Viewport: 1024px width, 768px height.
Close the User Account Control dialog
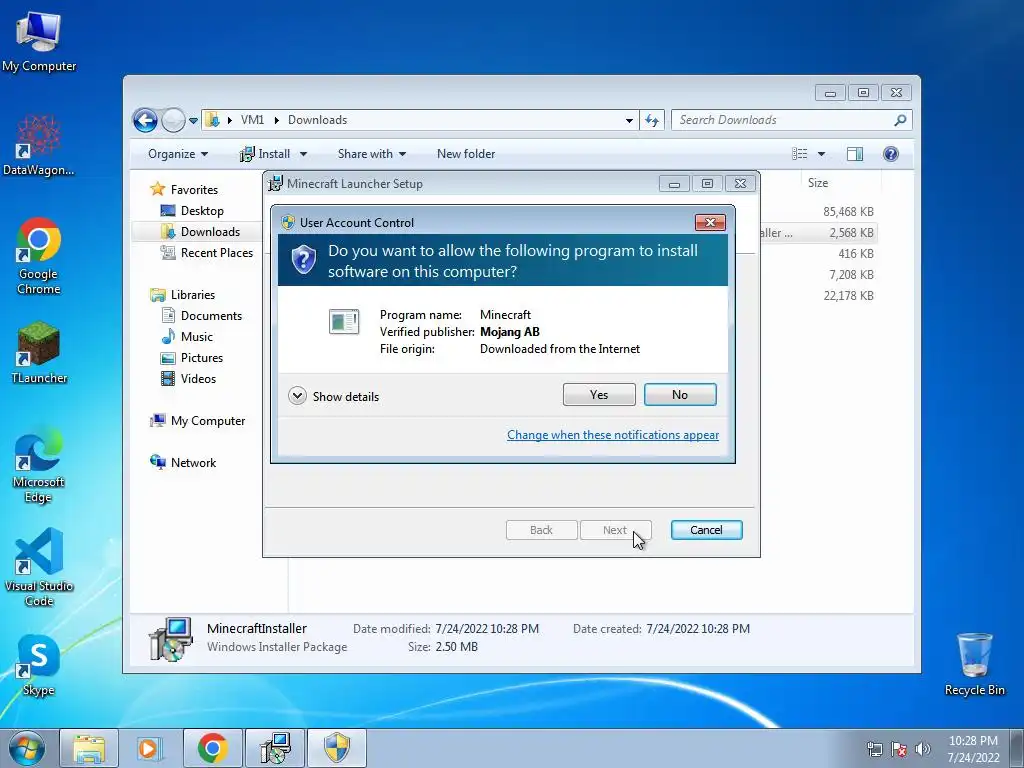coord(711,223)
